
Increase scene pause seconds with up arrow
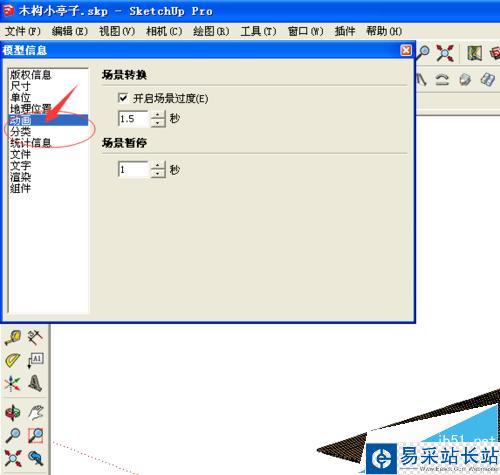pyautogui.click(x=158, y=166)
